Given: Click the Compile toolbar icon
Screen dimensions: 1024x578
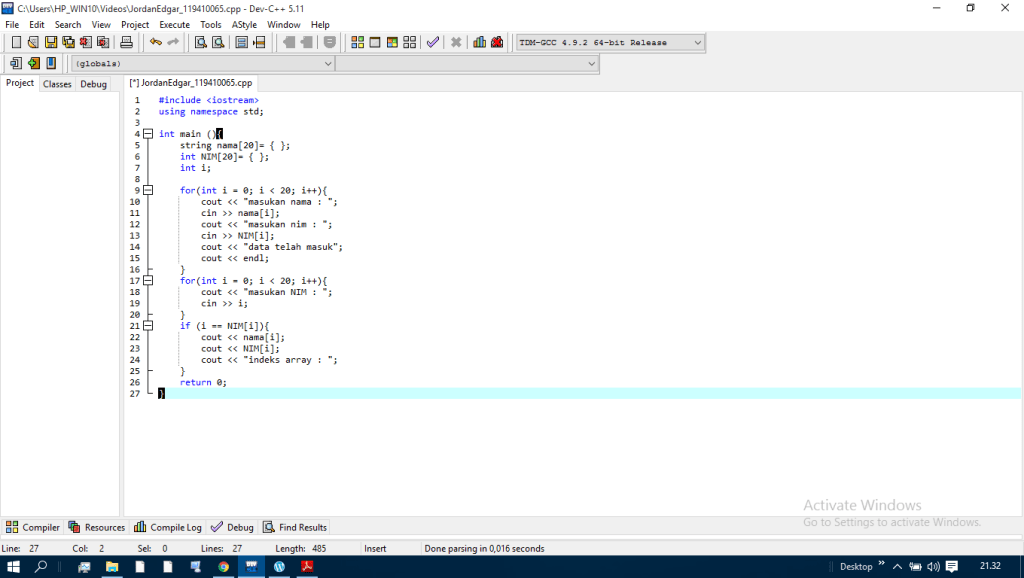Looking at the screenshot, I should pyautogui.click(x=357, y=42).
